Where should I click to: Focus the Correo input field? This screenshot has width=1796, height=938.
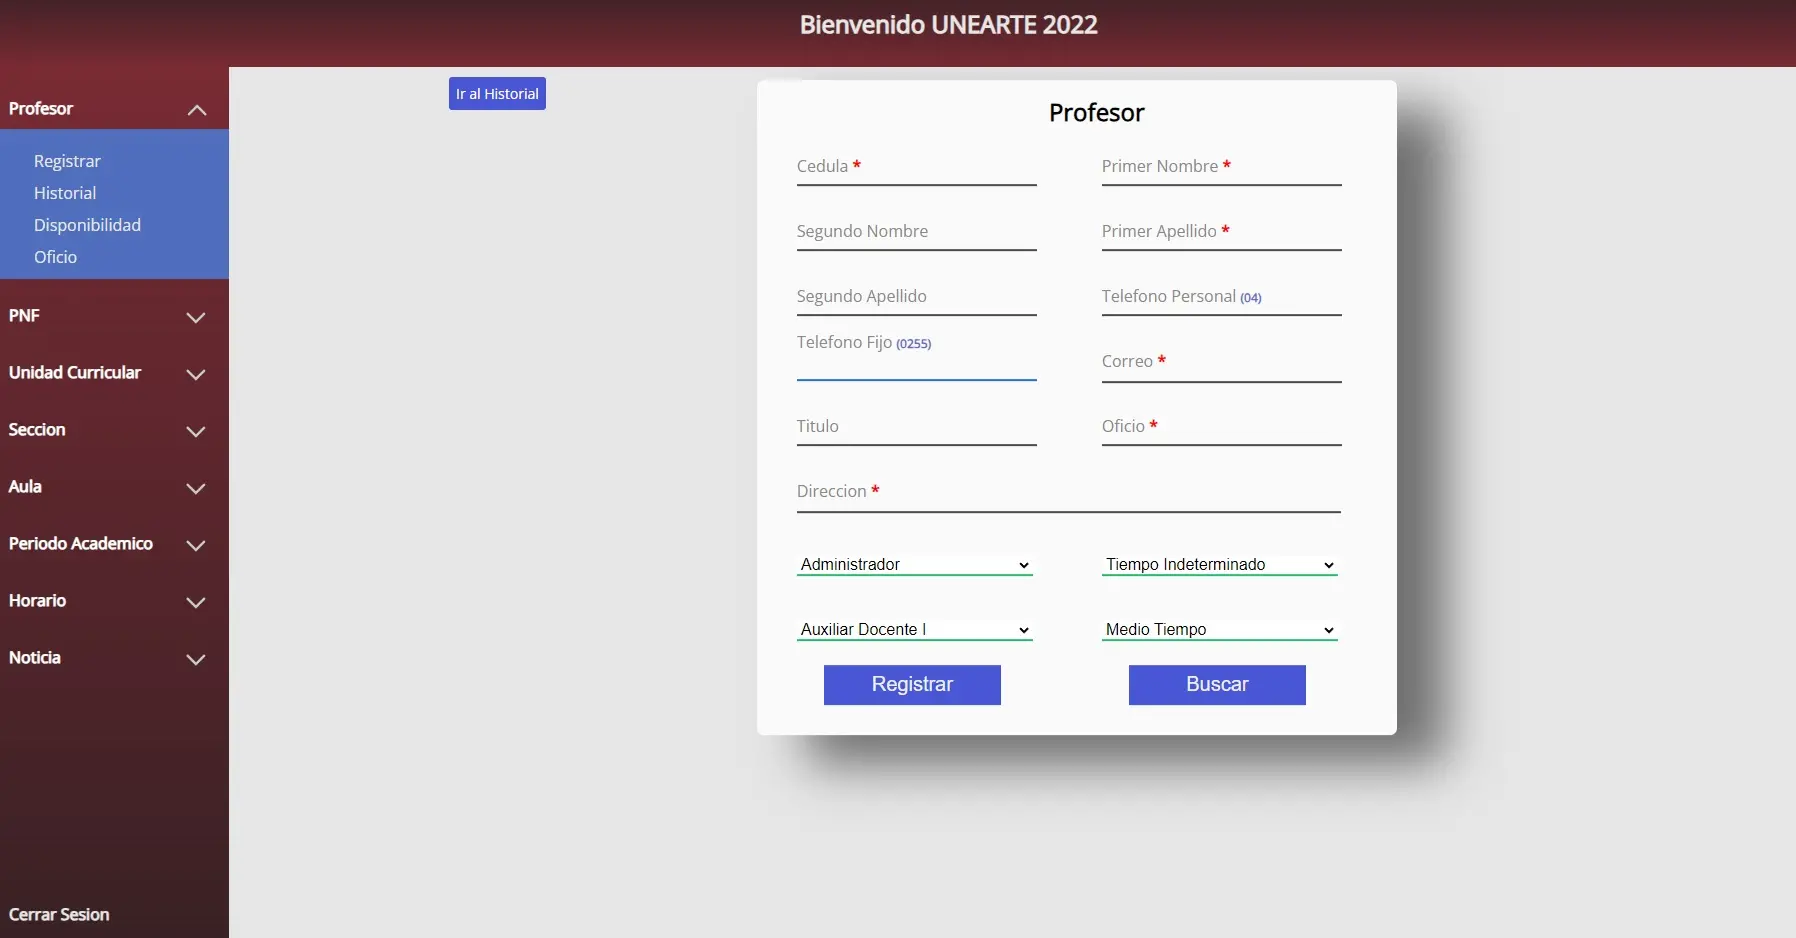1222,364
